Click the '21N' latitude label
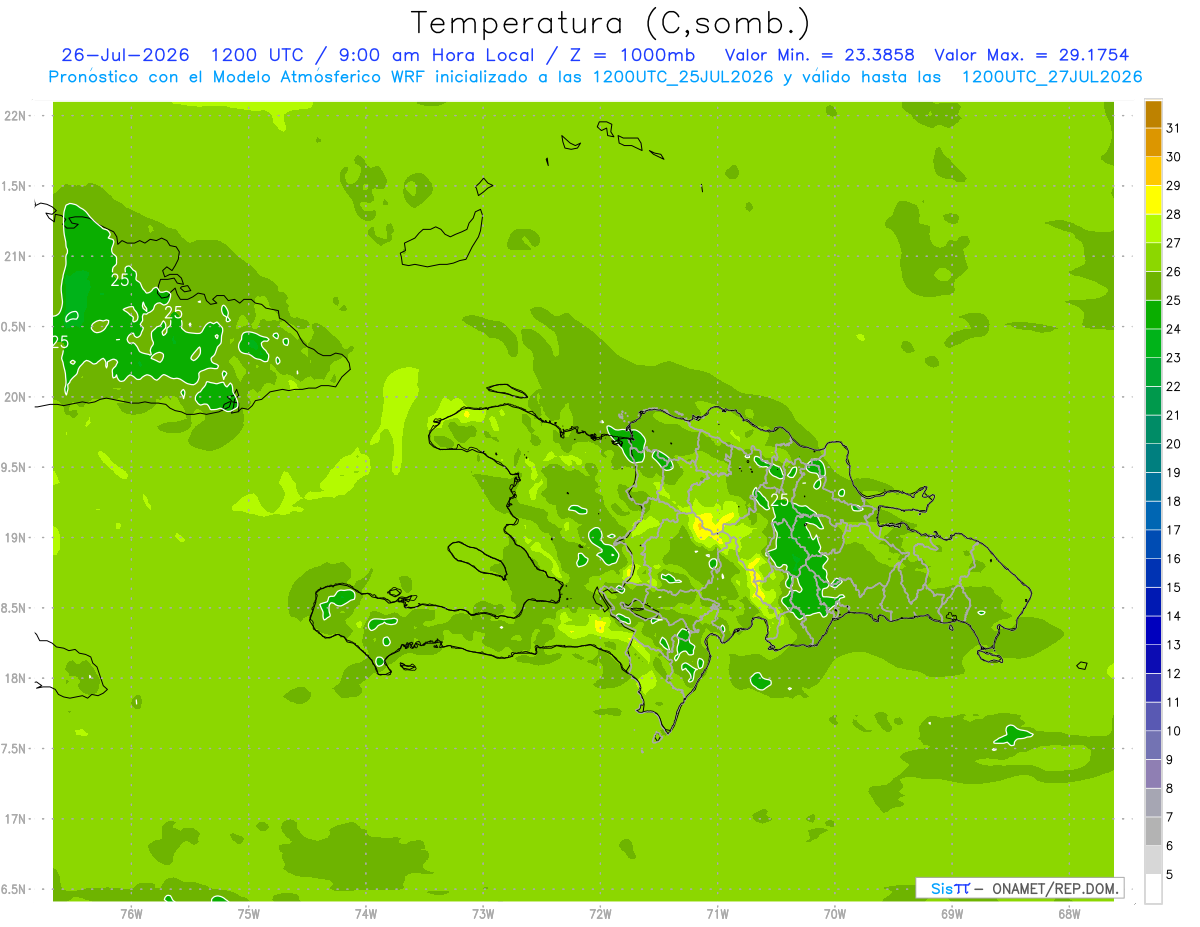Image resolution: width=1200 pixels, height=927 pixels. [16, 256]
